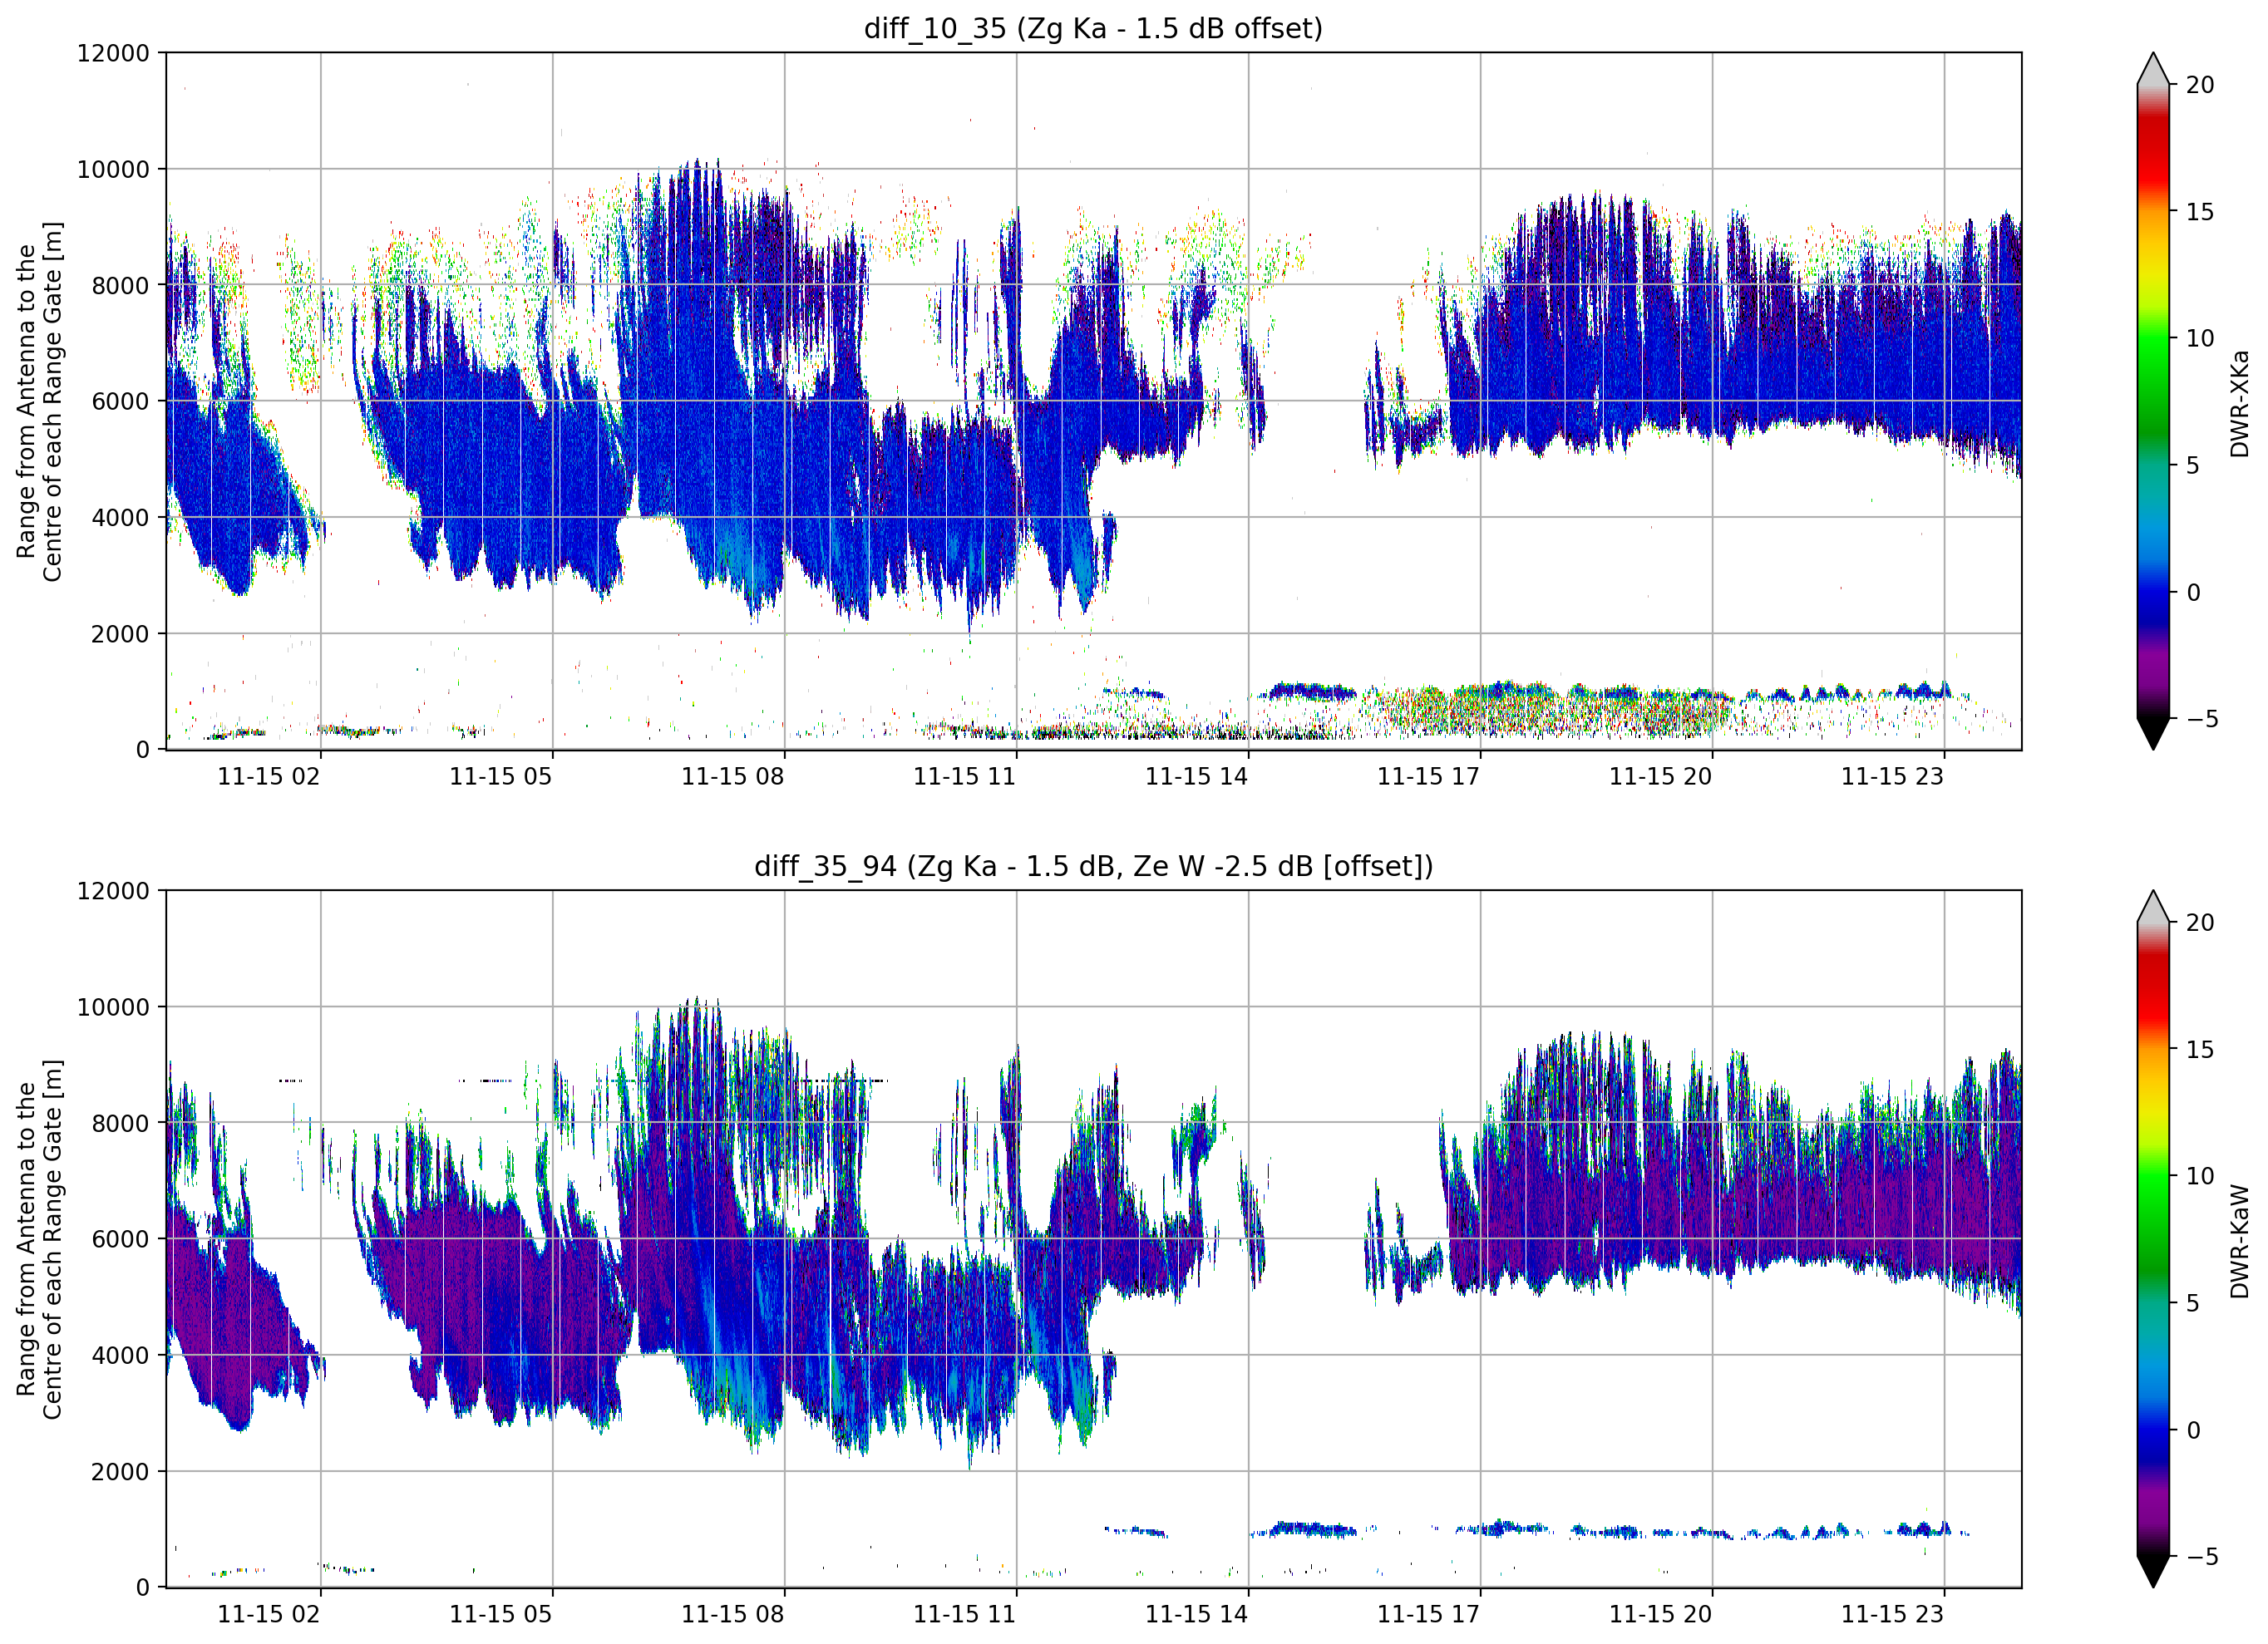Click the 0 tick on bottom colorbar
The width and height of the screenshot is (2268, 1644).
(x=2193, y=1430)
